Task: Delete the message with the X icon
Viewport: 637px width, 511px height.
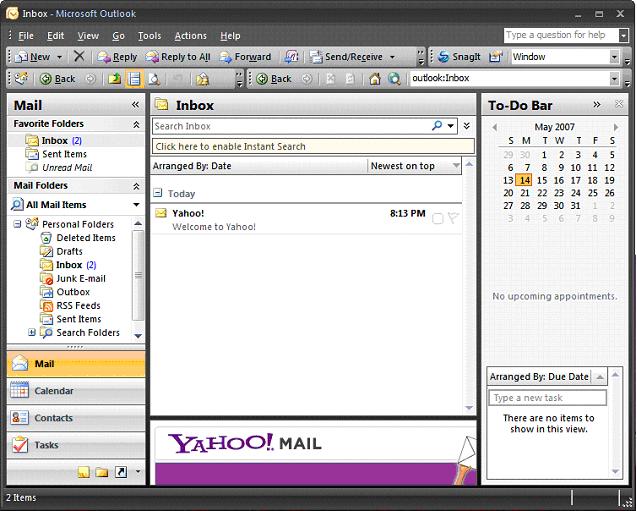Action: coord(79,56)
